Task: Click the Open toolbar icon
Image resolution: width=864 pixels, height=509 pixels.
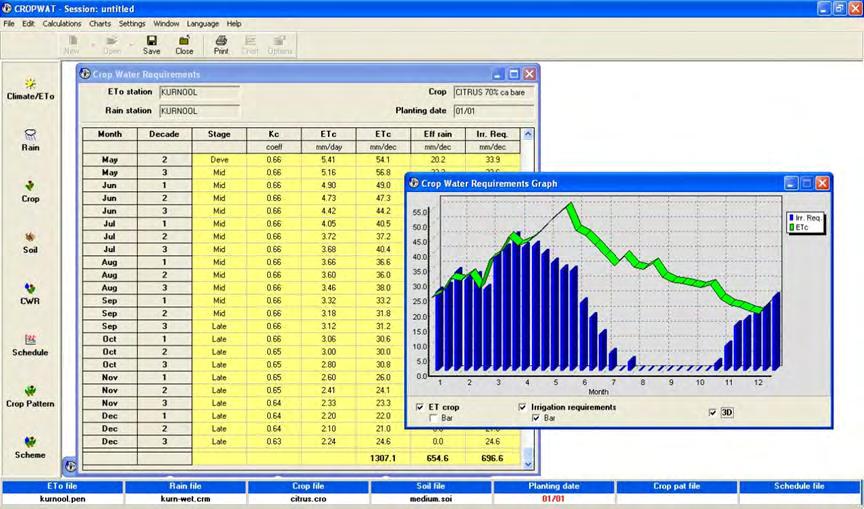Action: click(112, 45)
